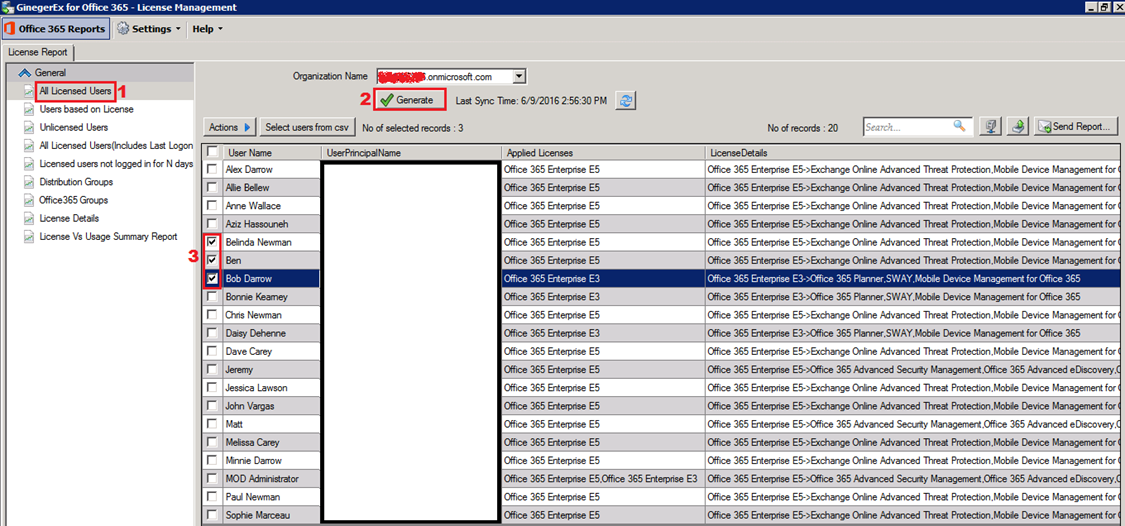Select the Daisy Dehenne name cell
Viewport: 1125px width, 526px height.
271,333
